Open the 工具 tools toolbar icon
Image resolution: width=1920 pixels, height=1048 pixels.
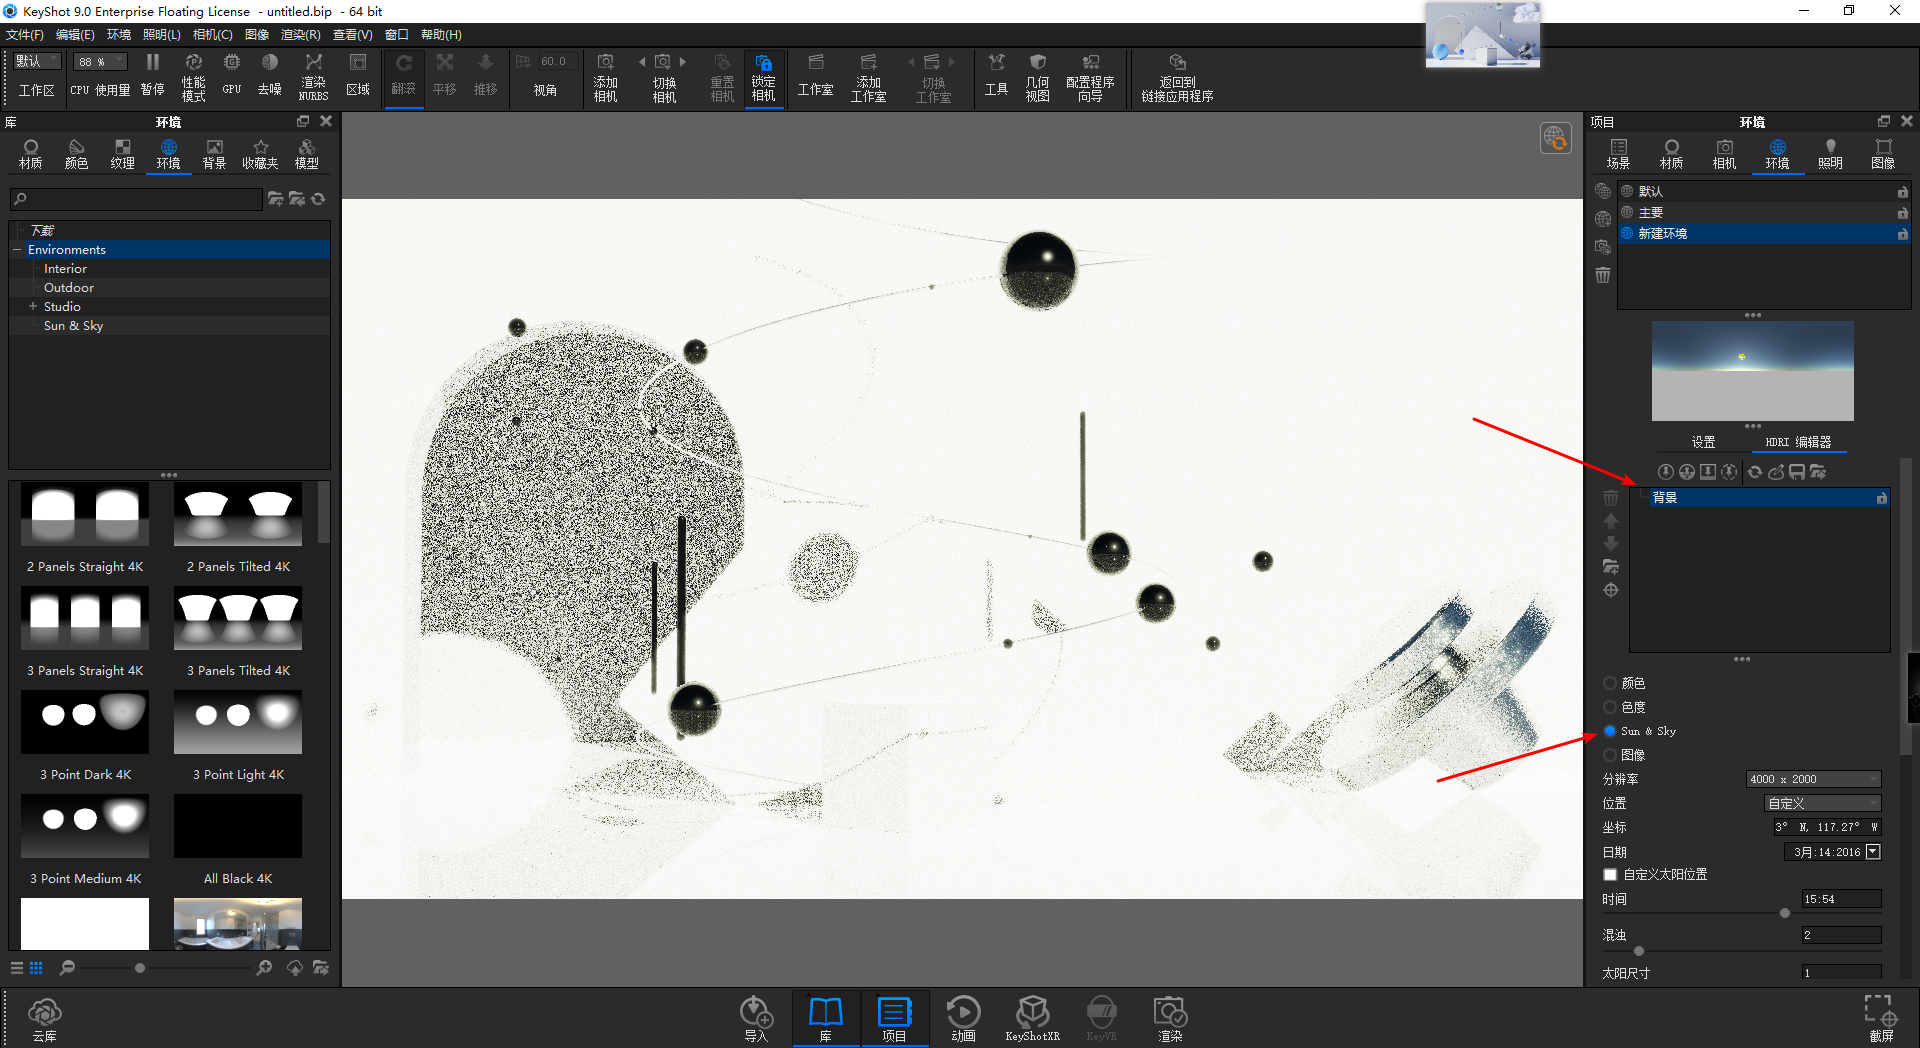point(996,76)
